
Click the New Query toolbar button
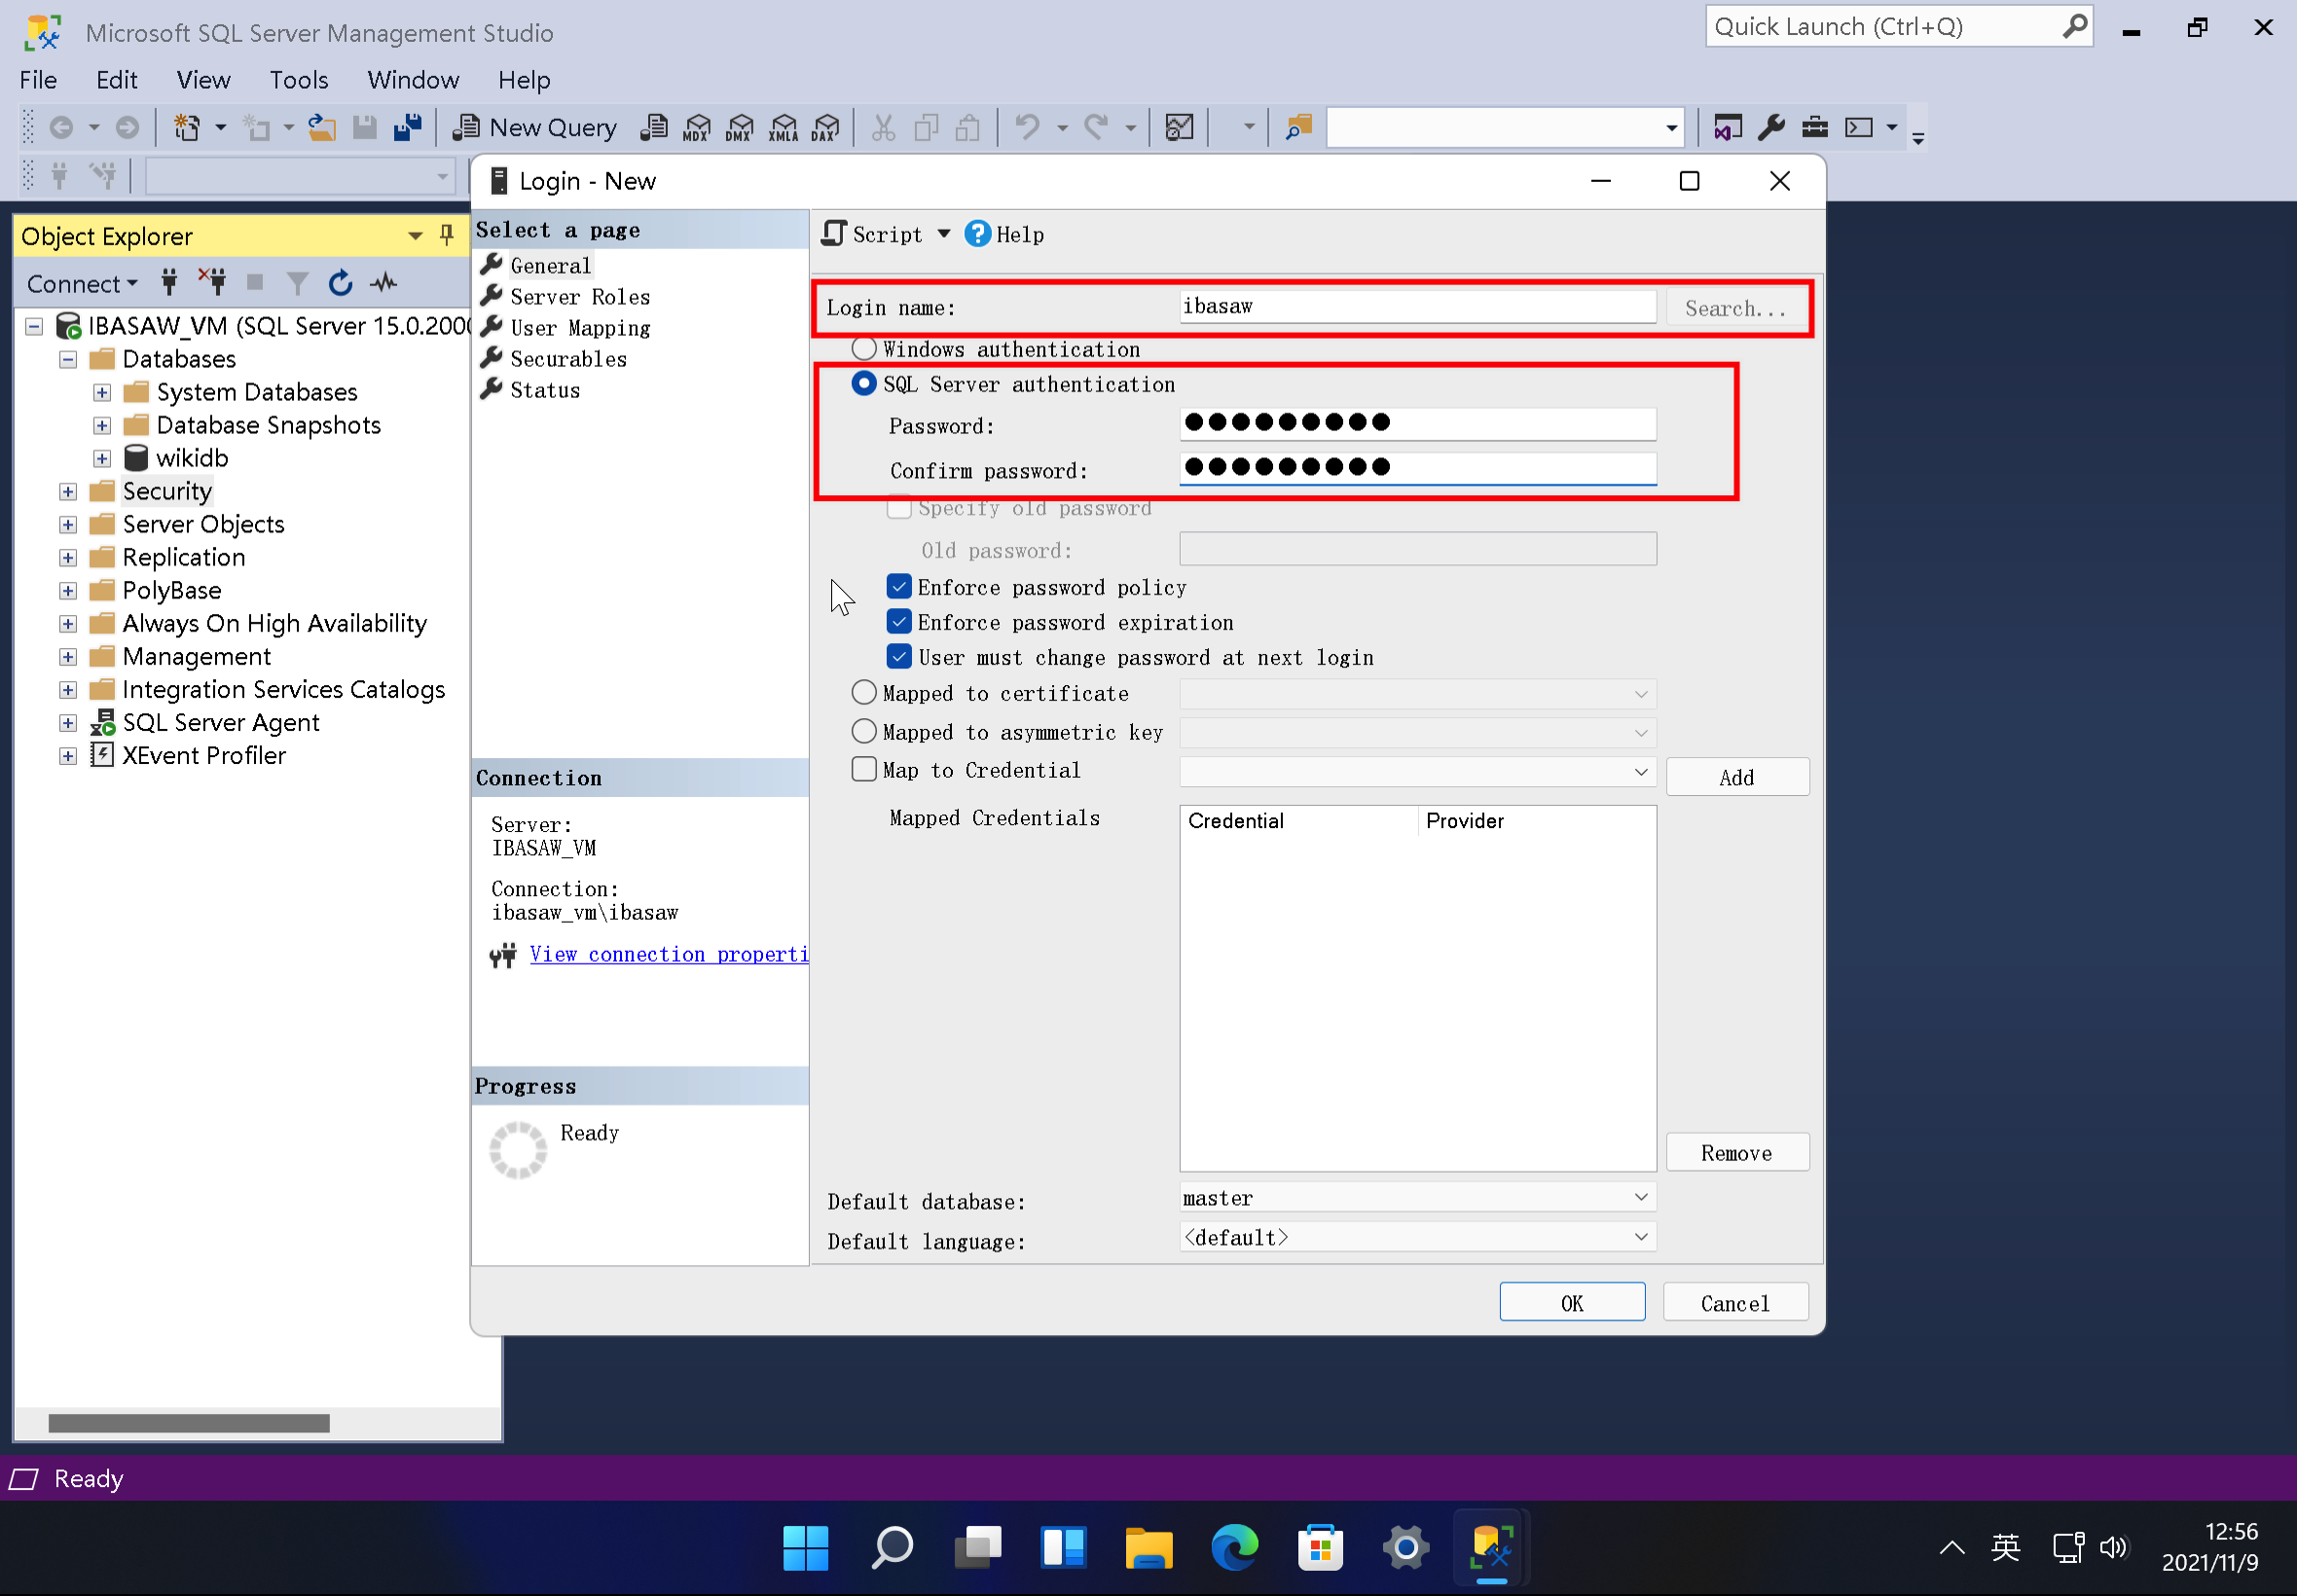(535, 128)
